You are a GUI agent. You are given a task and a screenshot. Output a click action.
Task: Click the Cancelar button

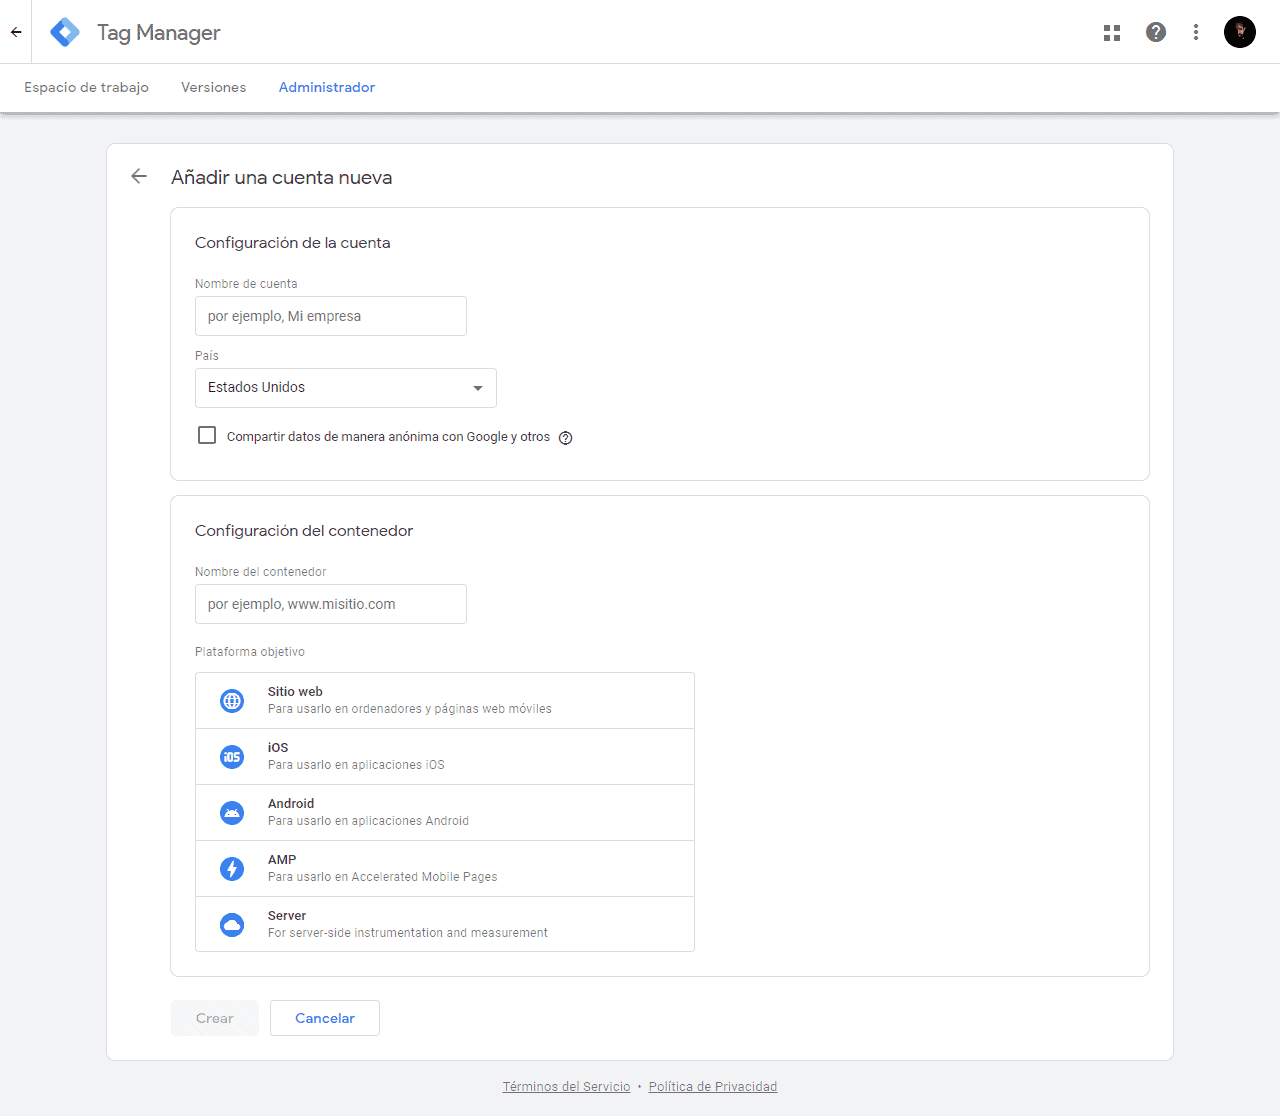click(324, 1017)
